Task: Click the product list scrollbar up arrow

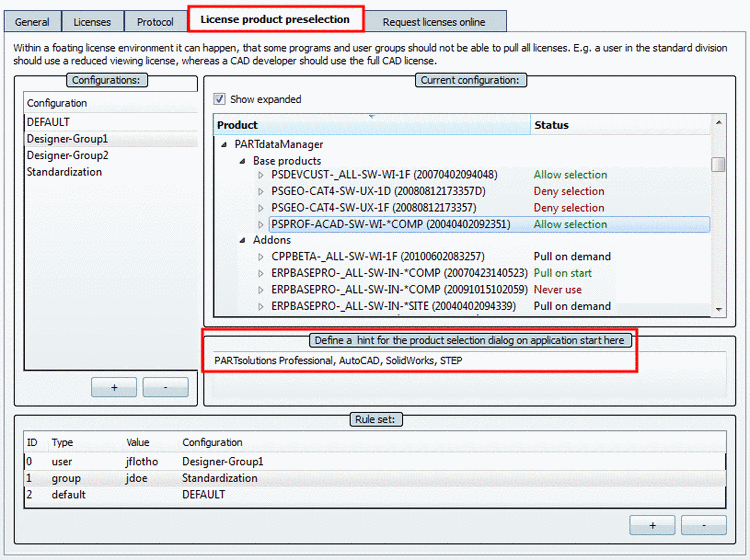Action: [718, 123]
